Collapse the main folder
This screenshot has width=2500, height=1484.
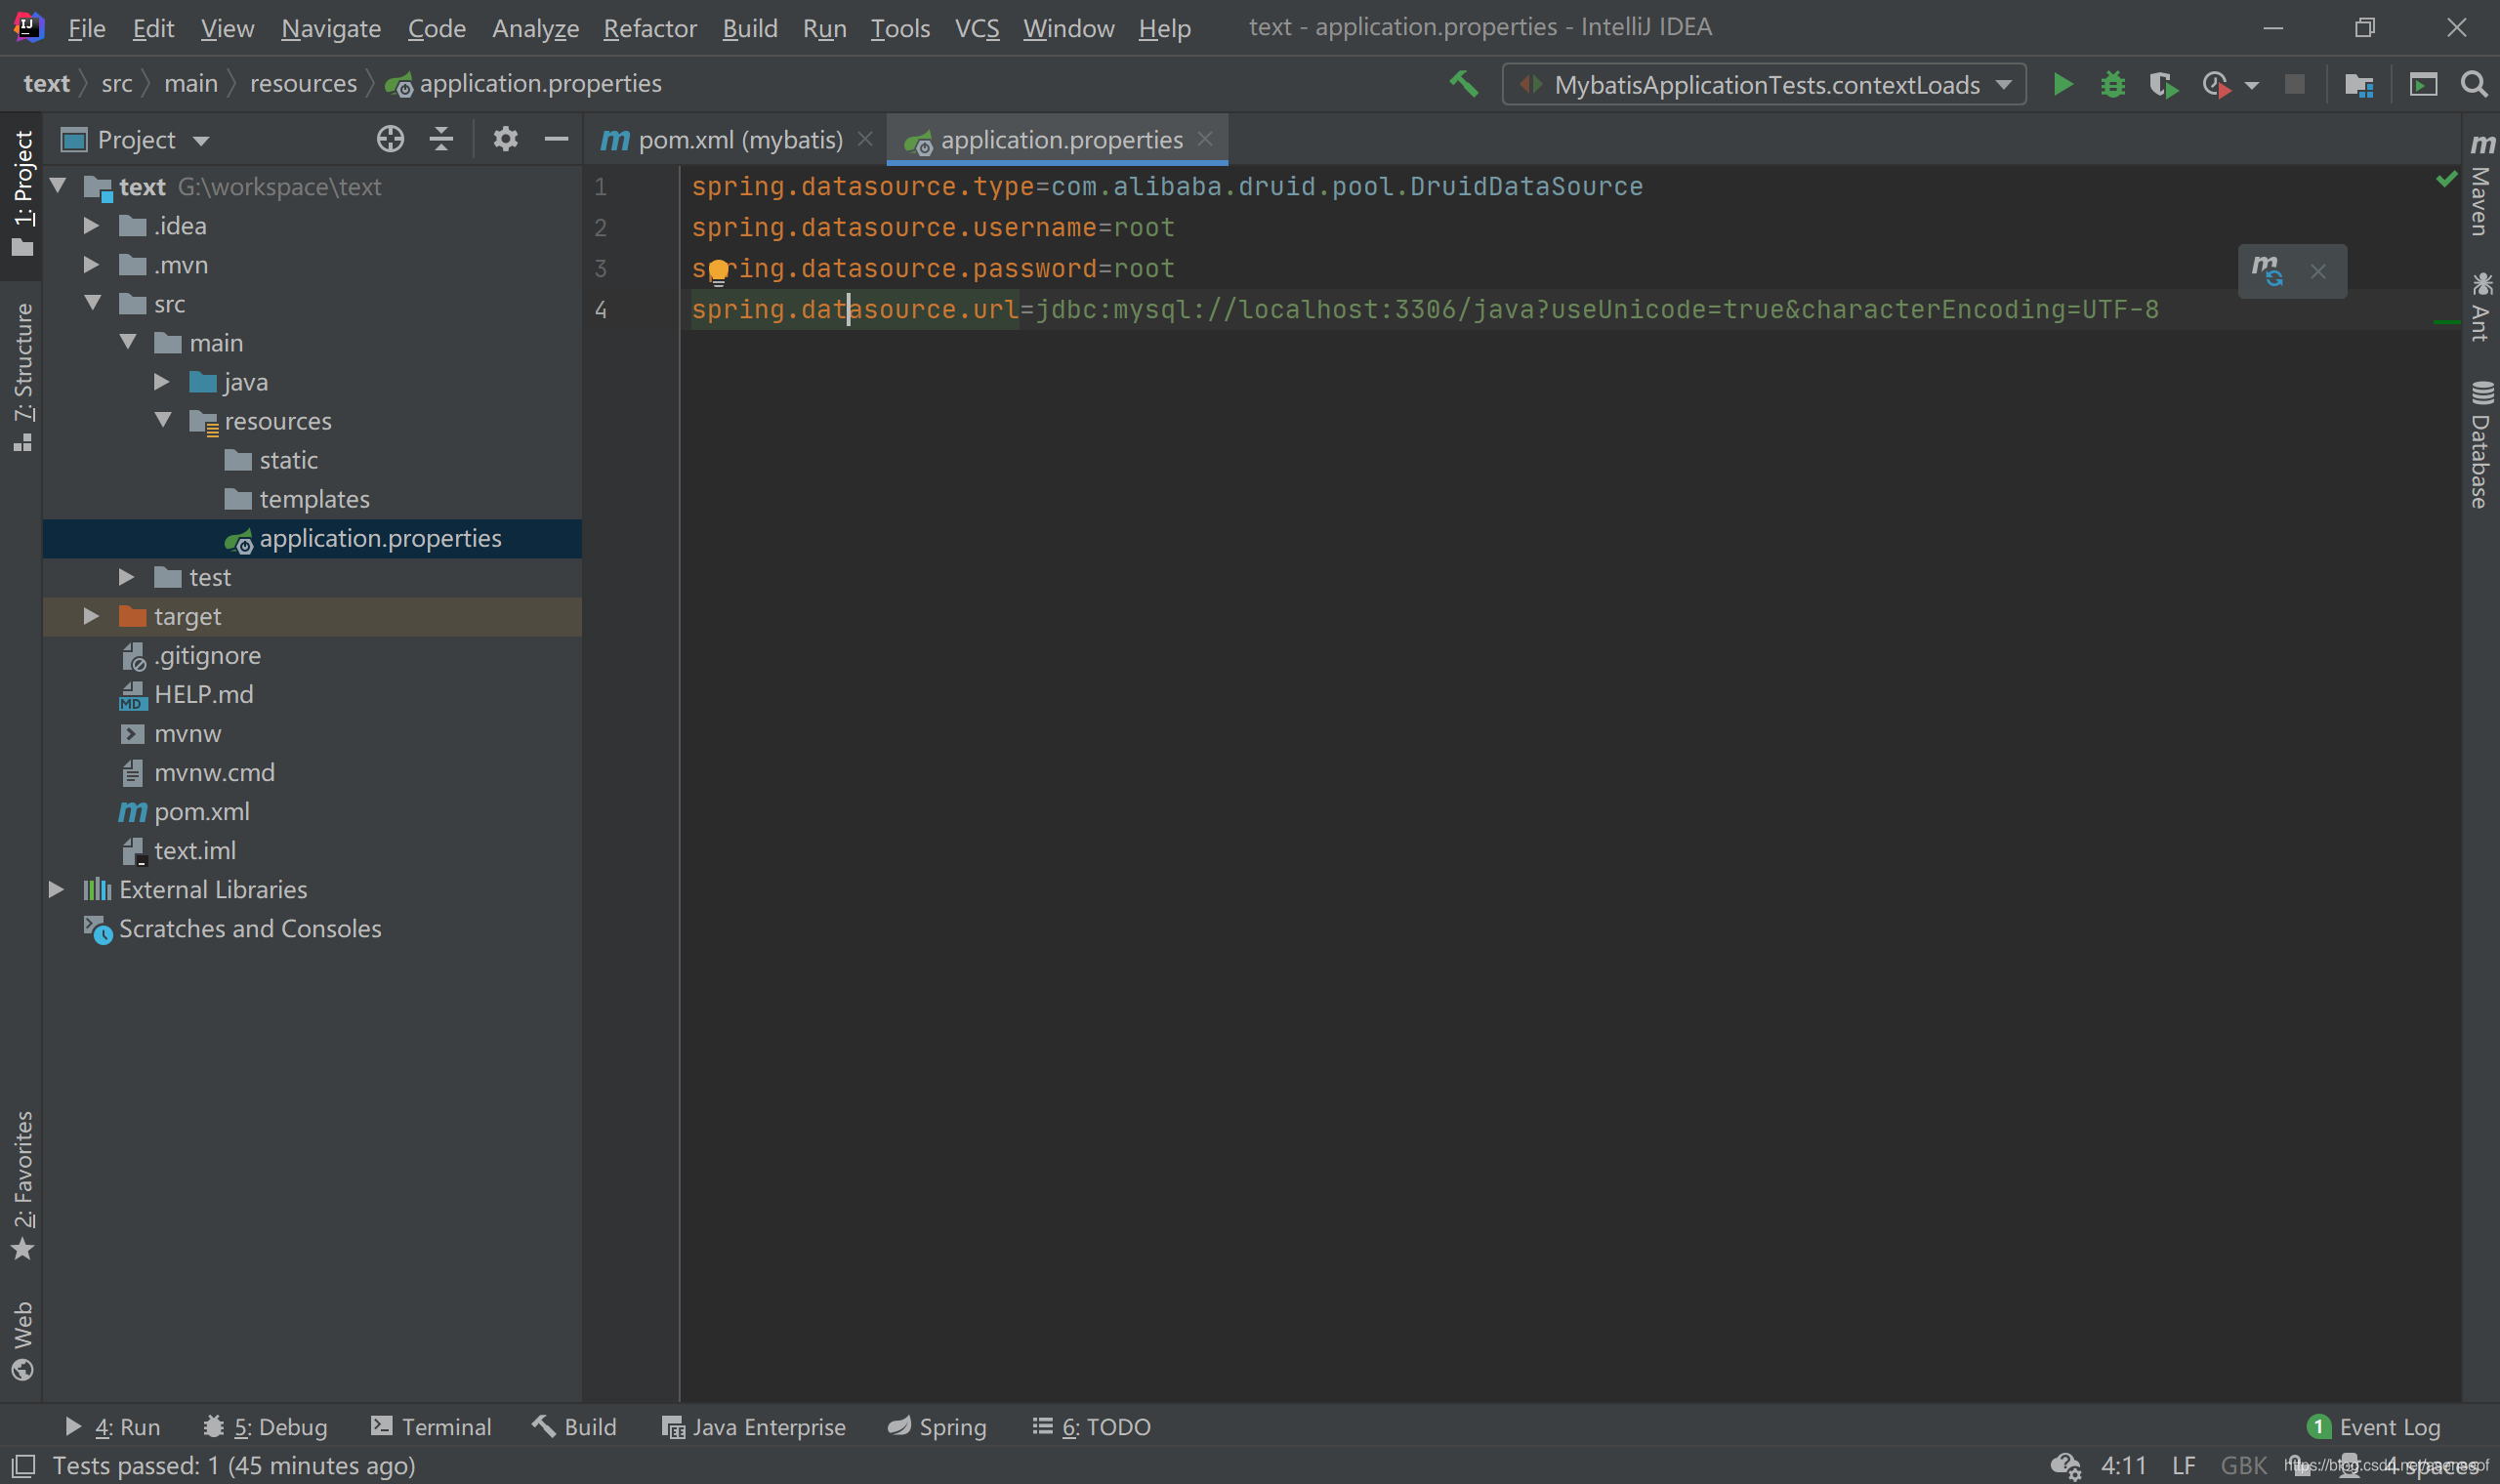128,342
